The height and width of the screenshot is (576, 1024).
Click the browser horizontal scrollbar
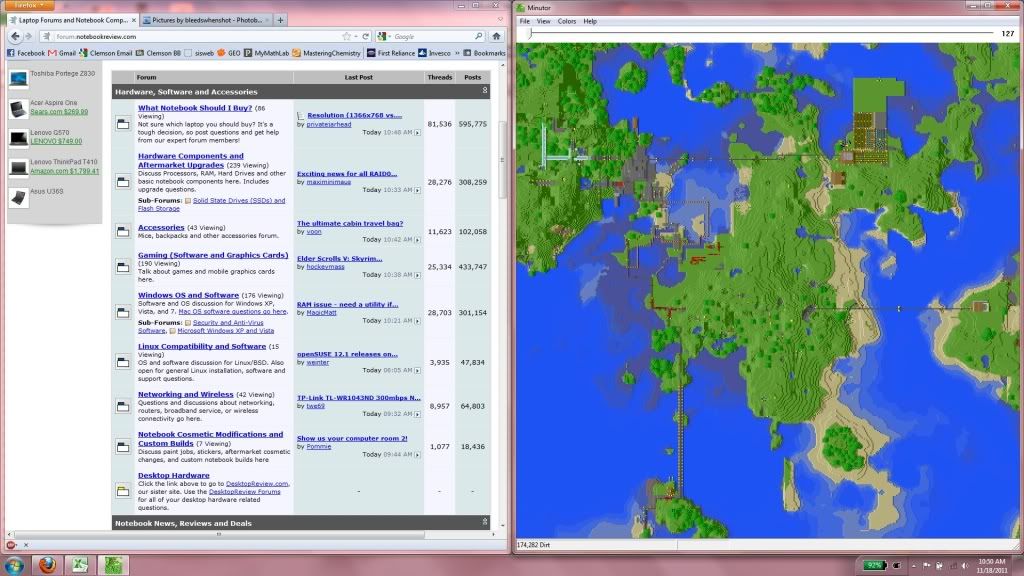[219, 534]
